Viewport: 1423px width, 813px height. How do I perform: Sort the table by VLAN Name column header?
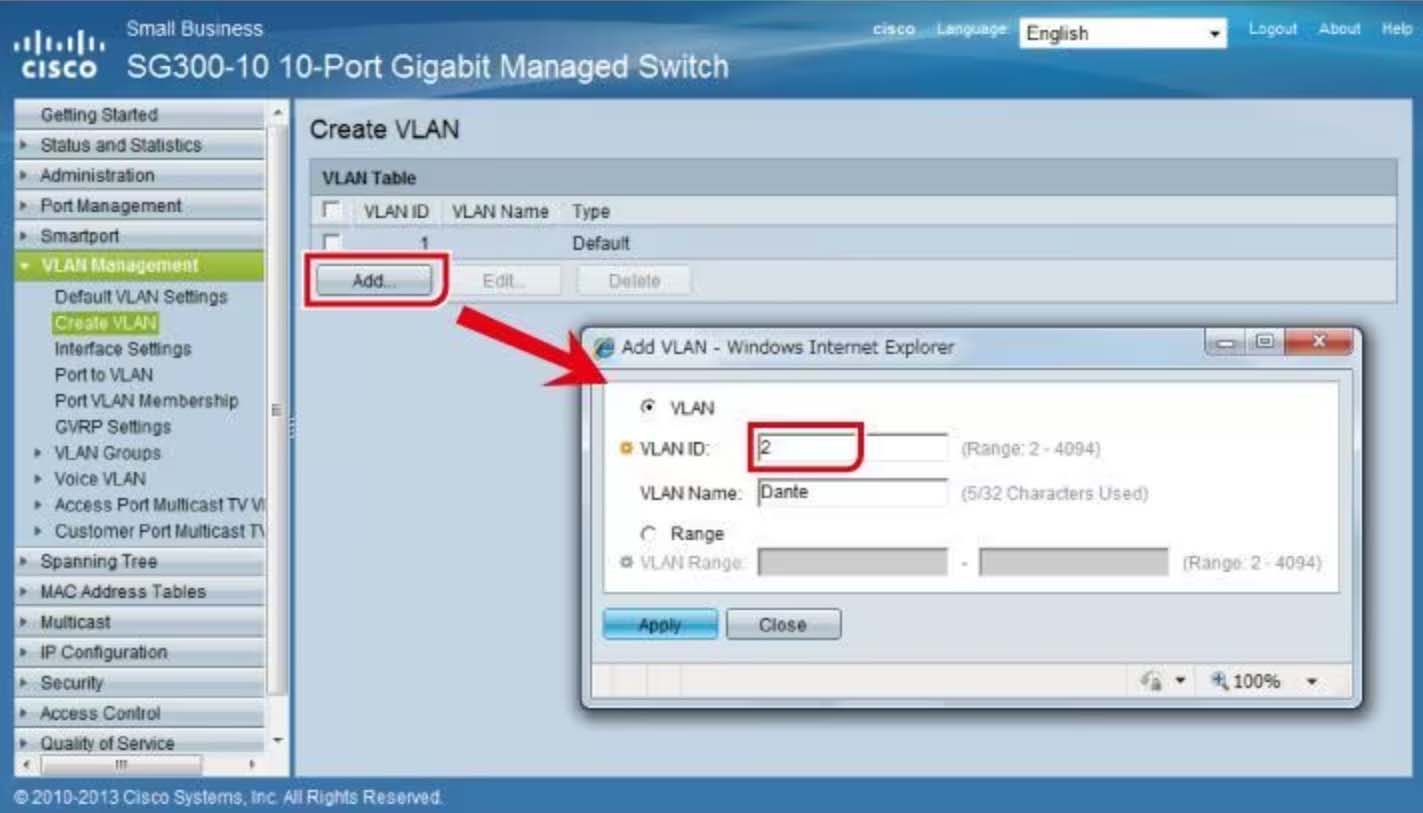[x=500, y=212]
